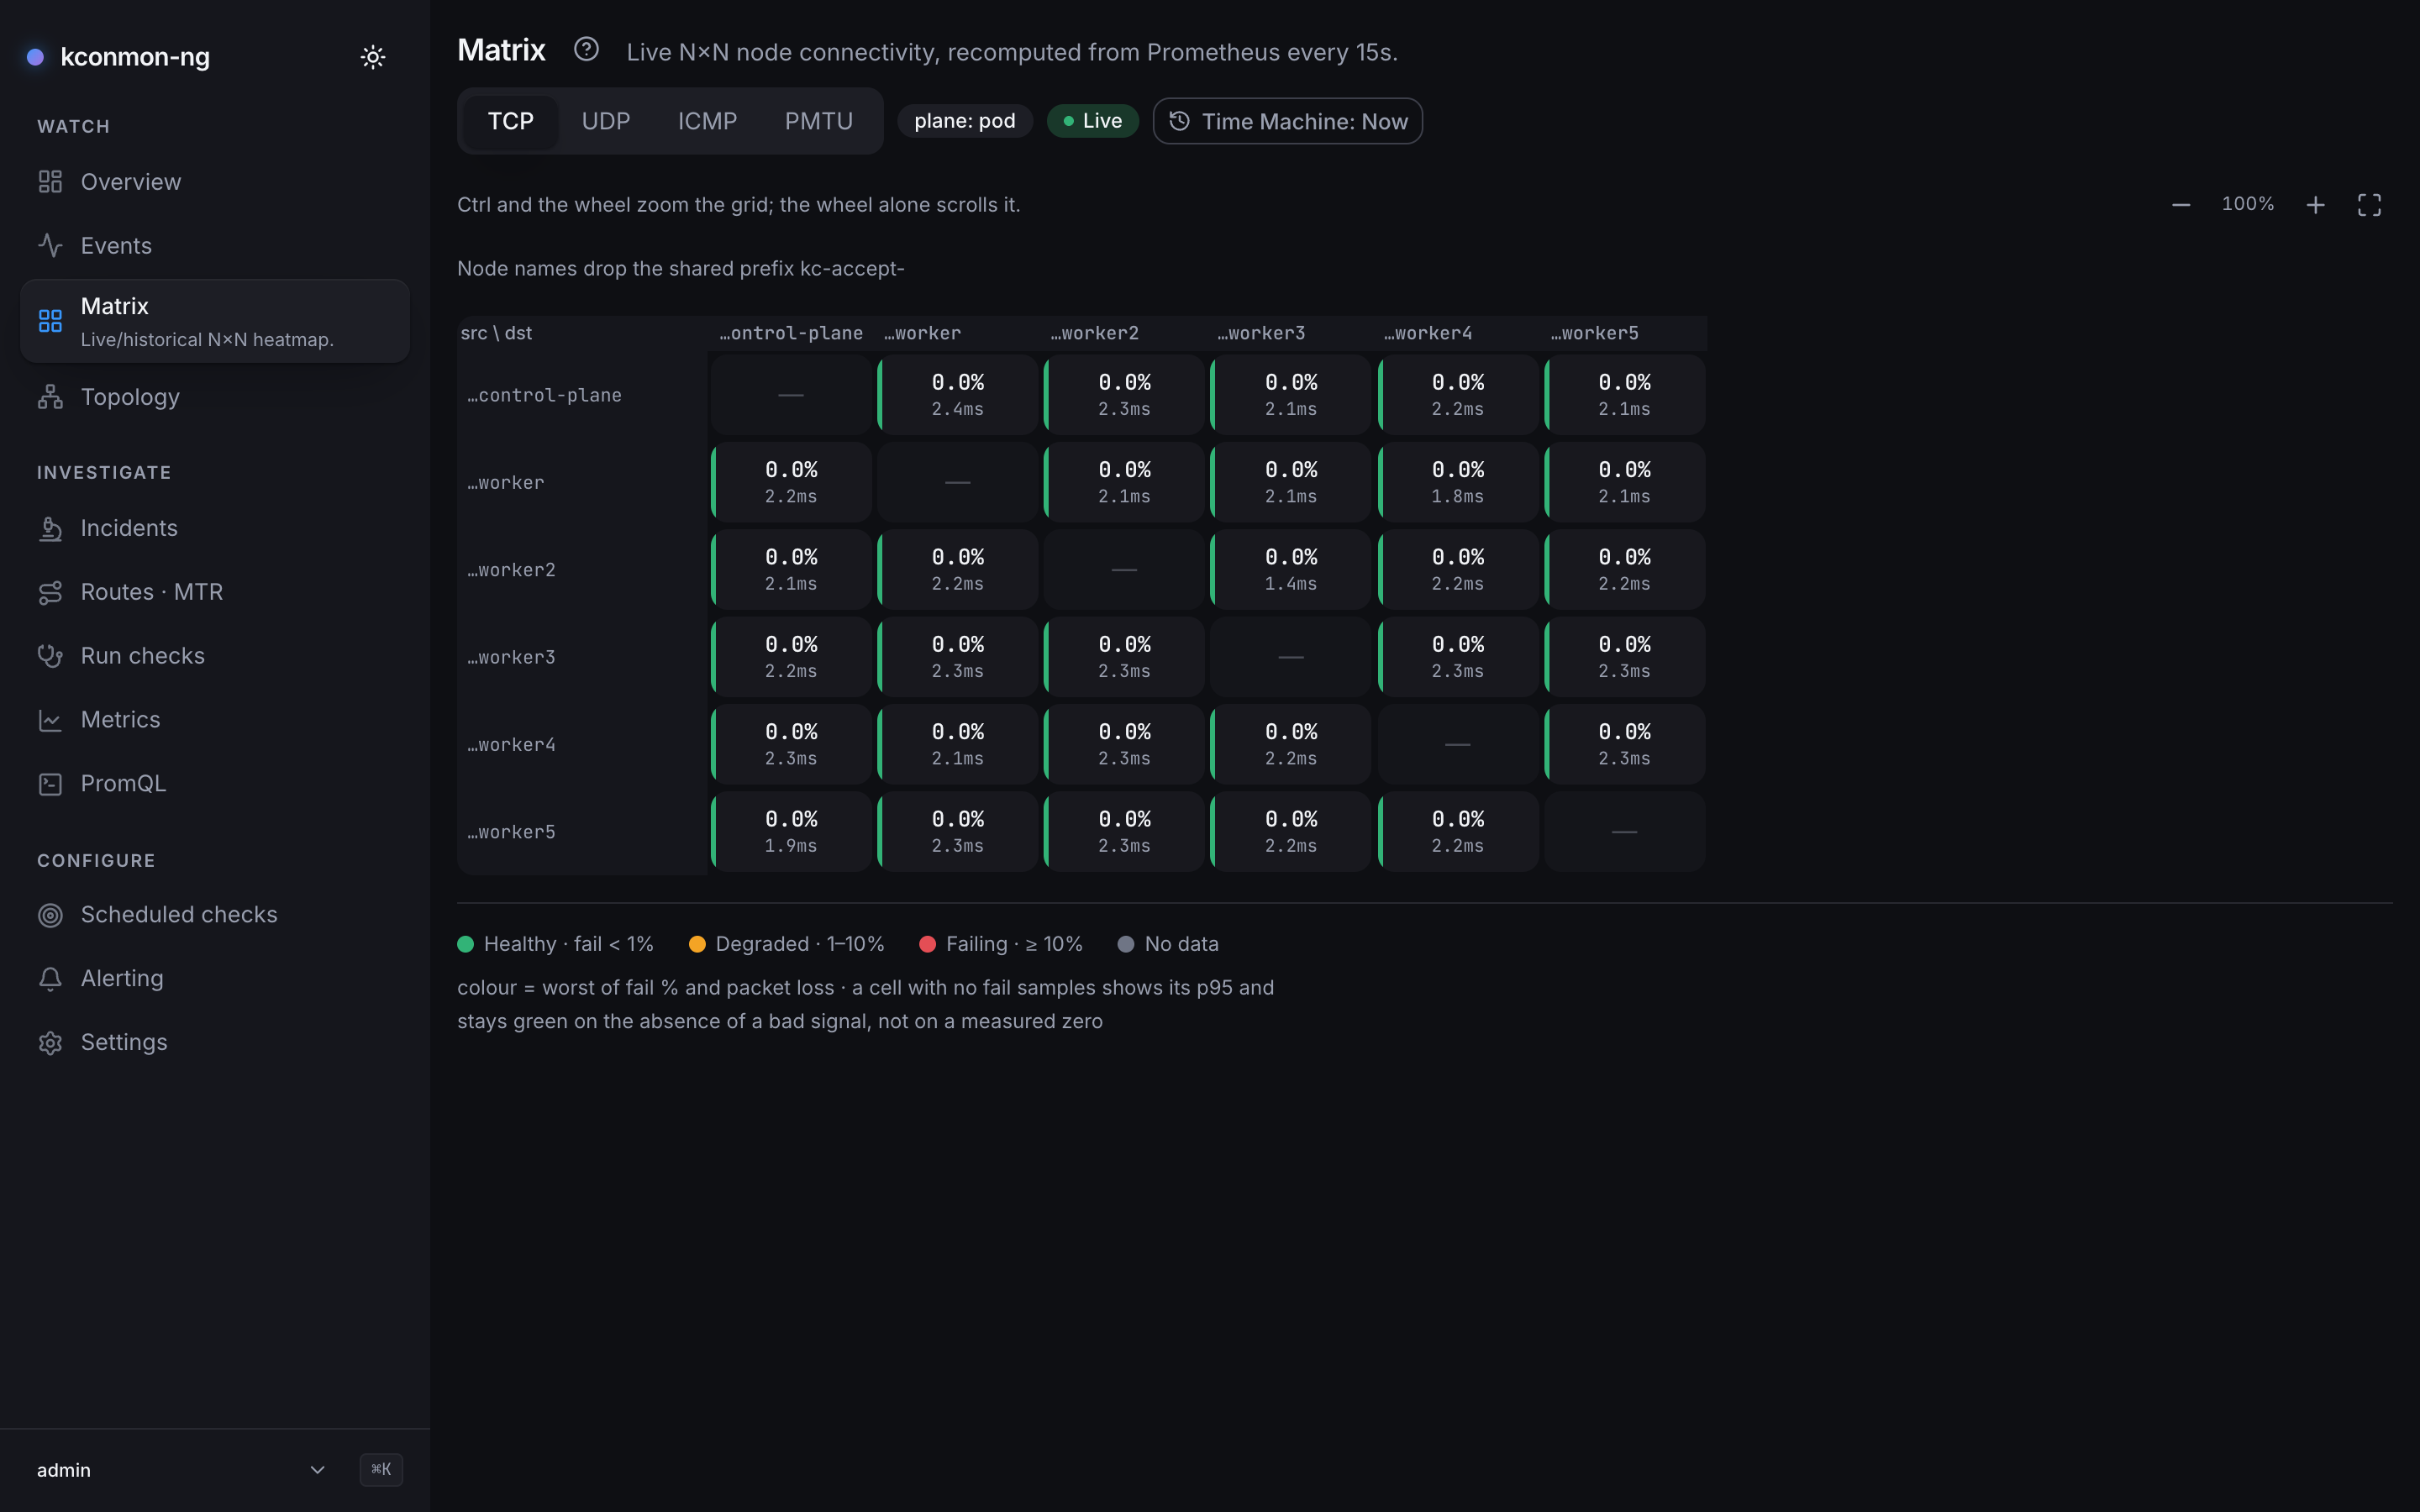Click the green Healthy legend dot

point(465,944)
